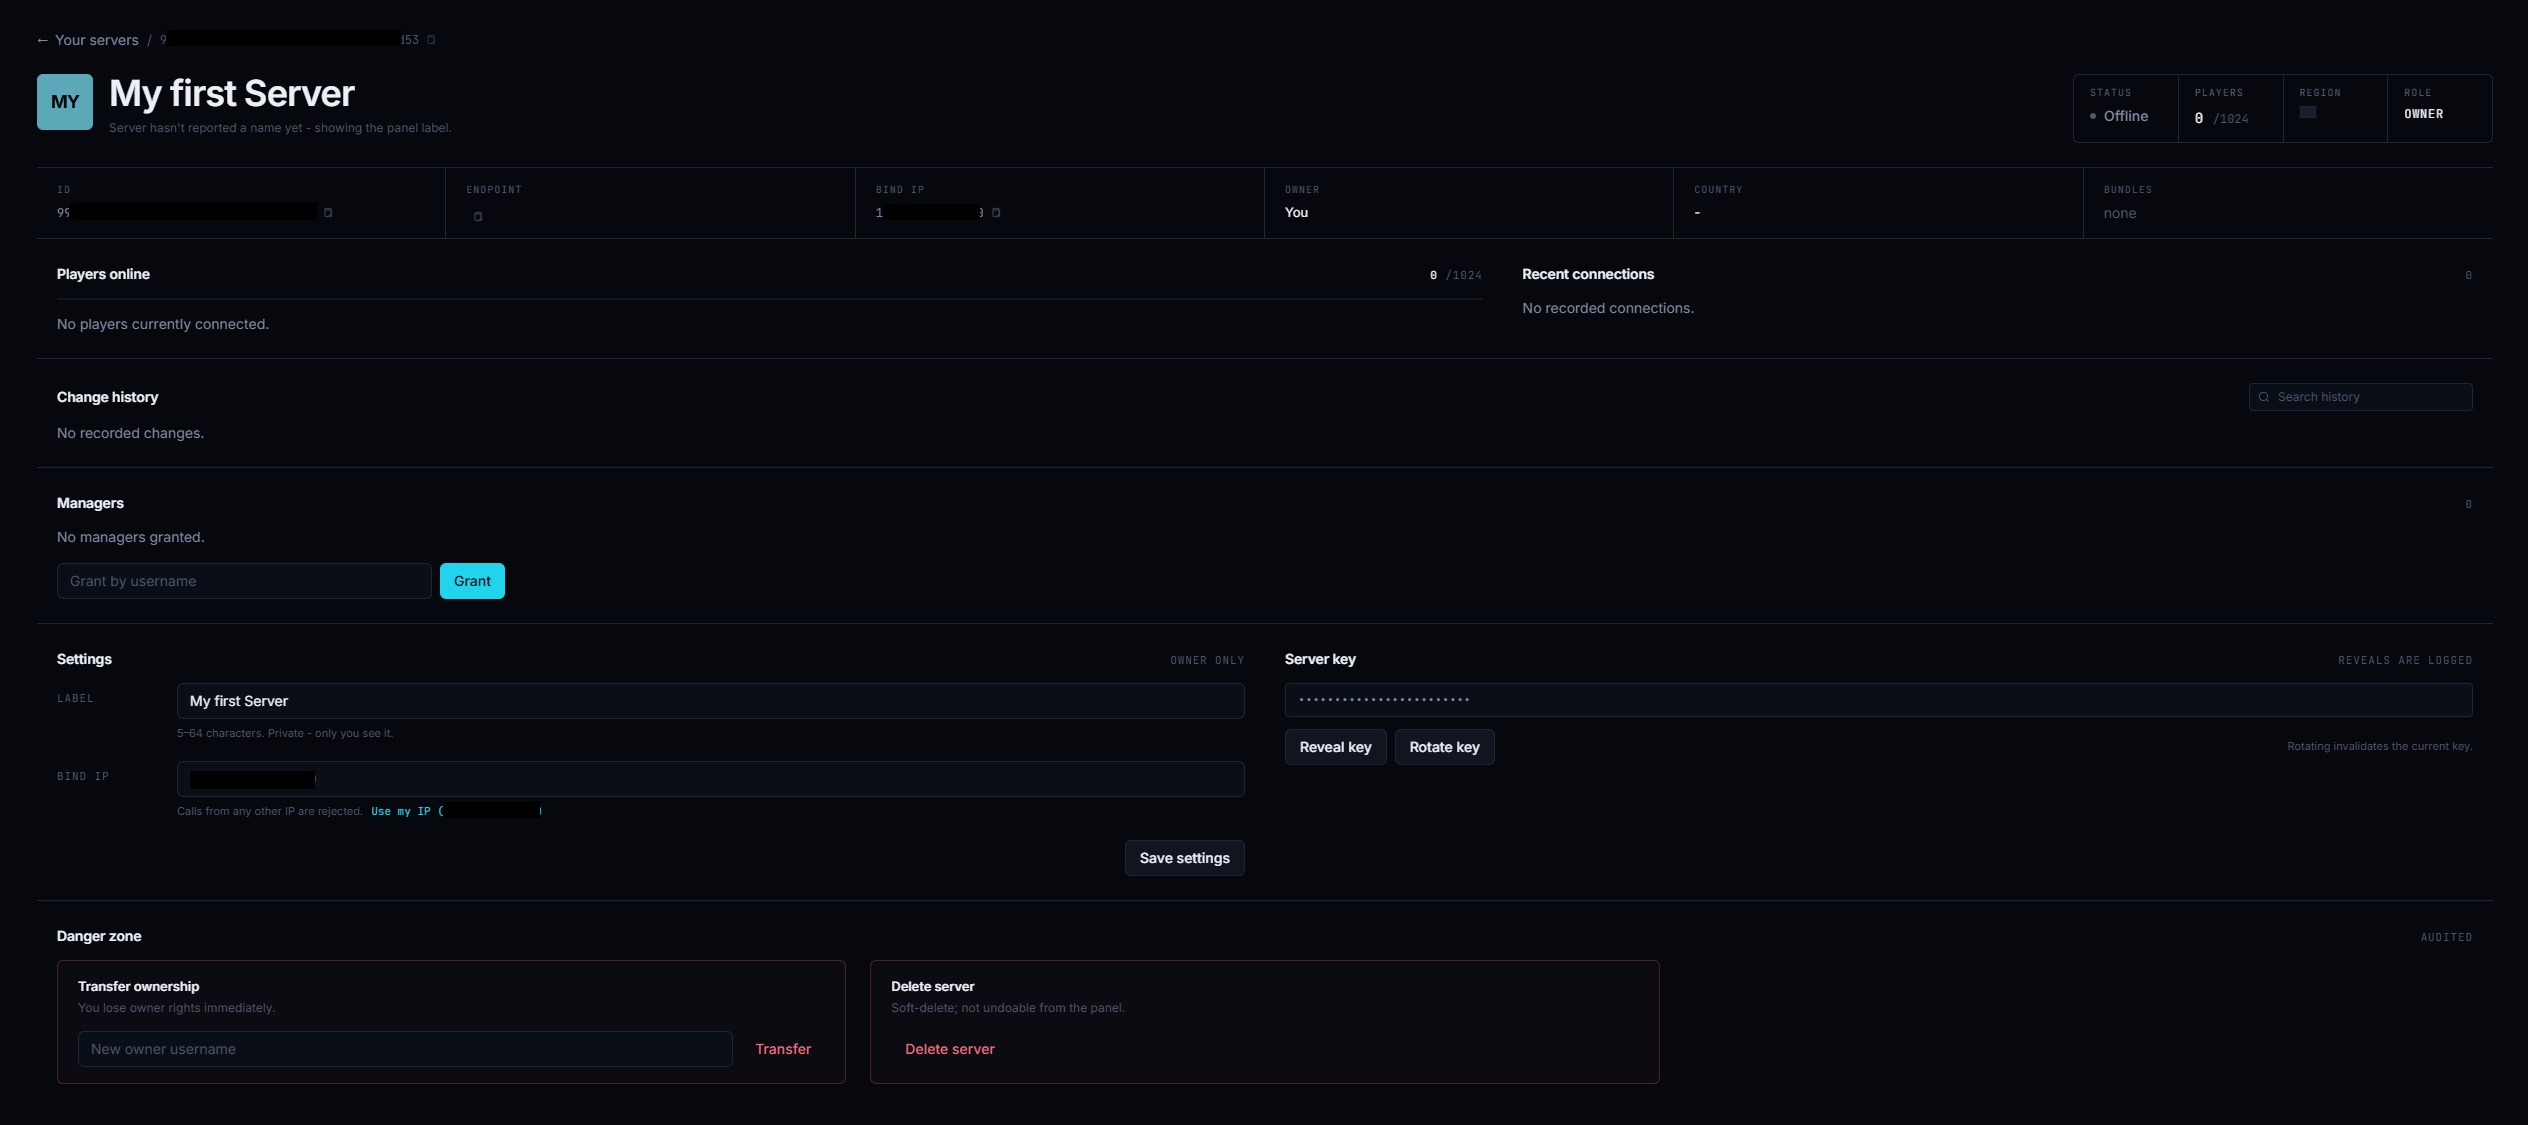
Task: Click the Grant by username field
Action: coord(244,581)
